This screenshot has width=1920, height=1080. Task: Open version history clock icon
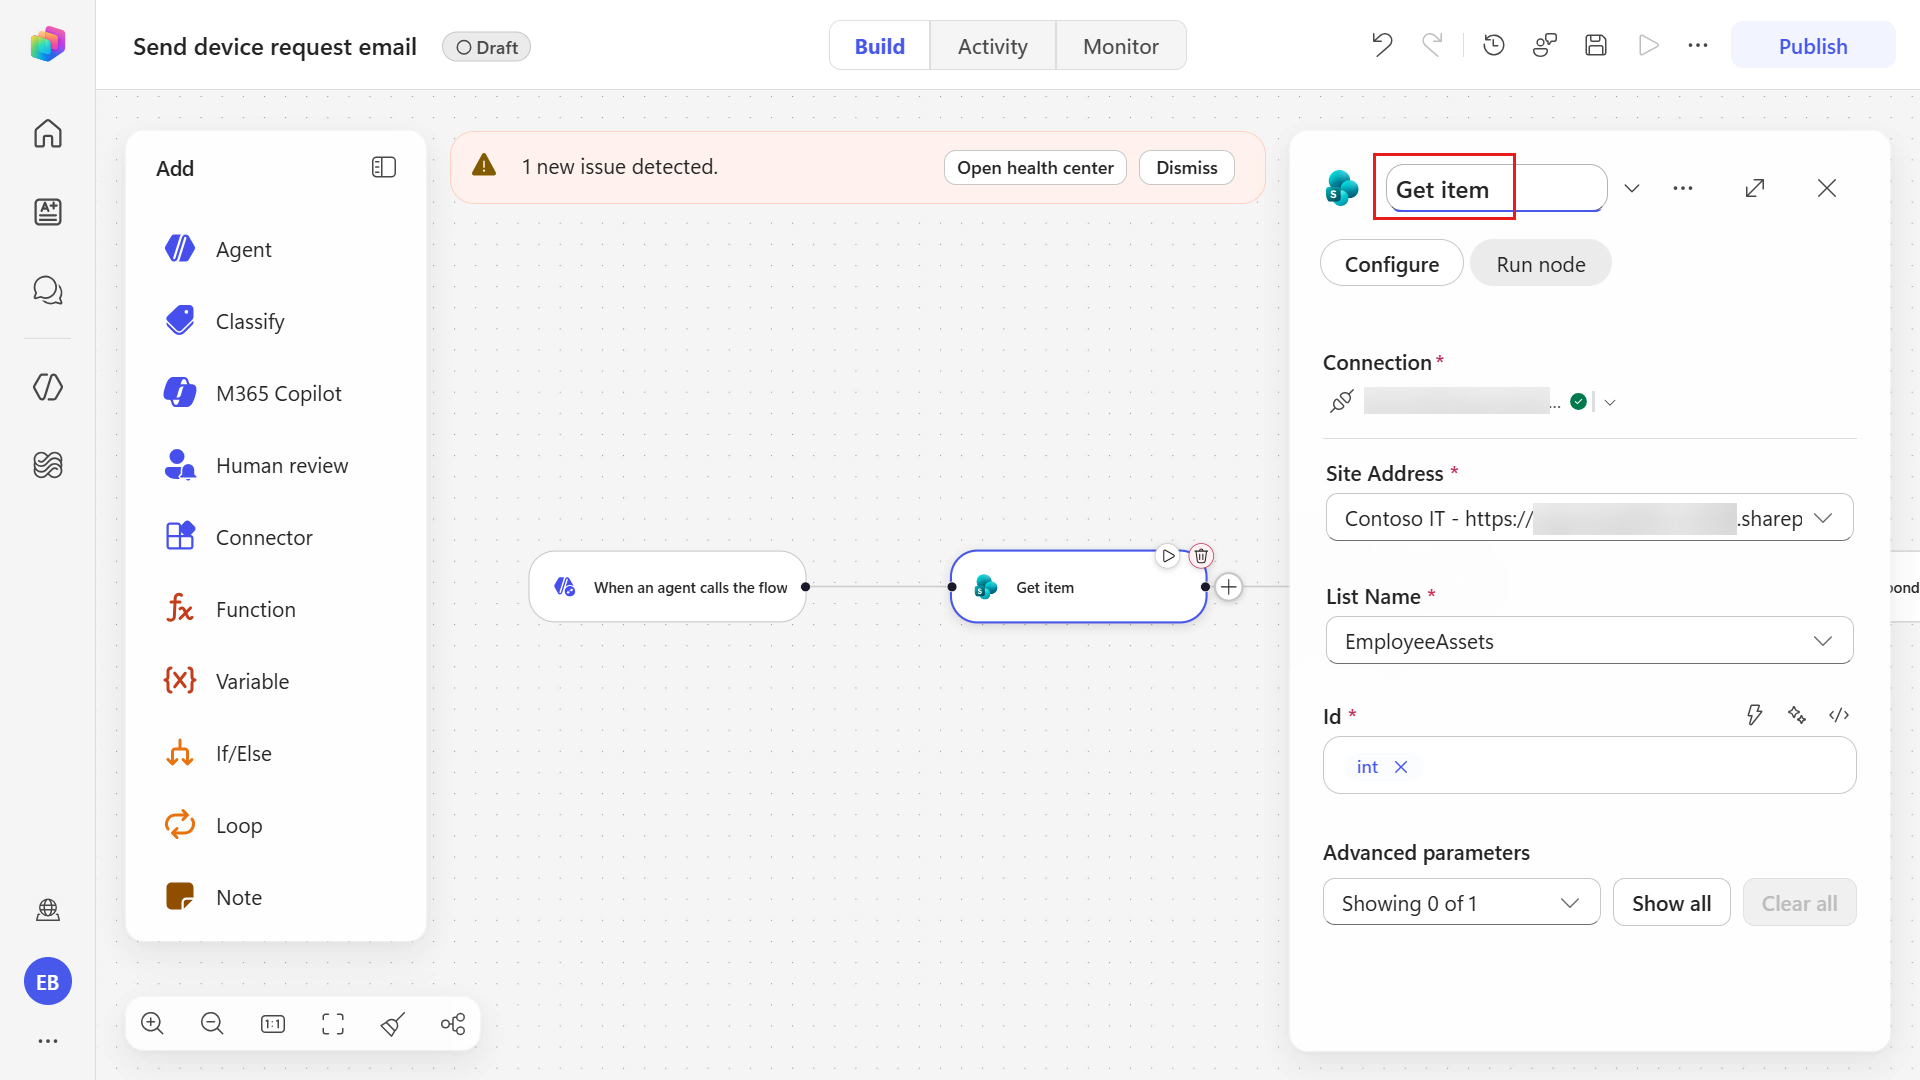pyautogui.click(x=1494, y=45)
